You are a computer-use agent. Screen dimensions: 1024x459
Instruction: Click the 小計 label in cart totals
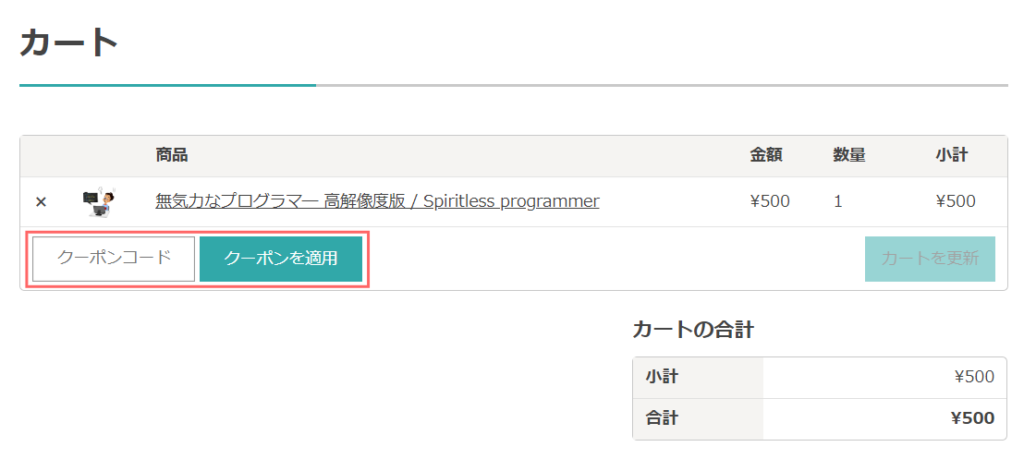point(662,377)
